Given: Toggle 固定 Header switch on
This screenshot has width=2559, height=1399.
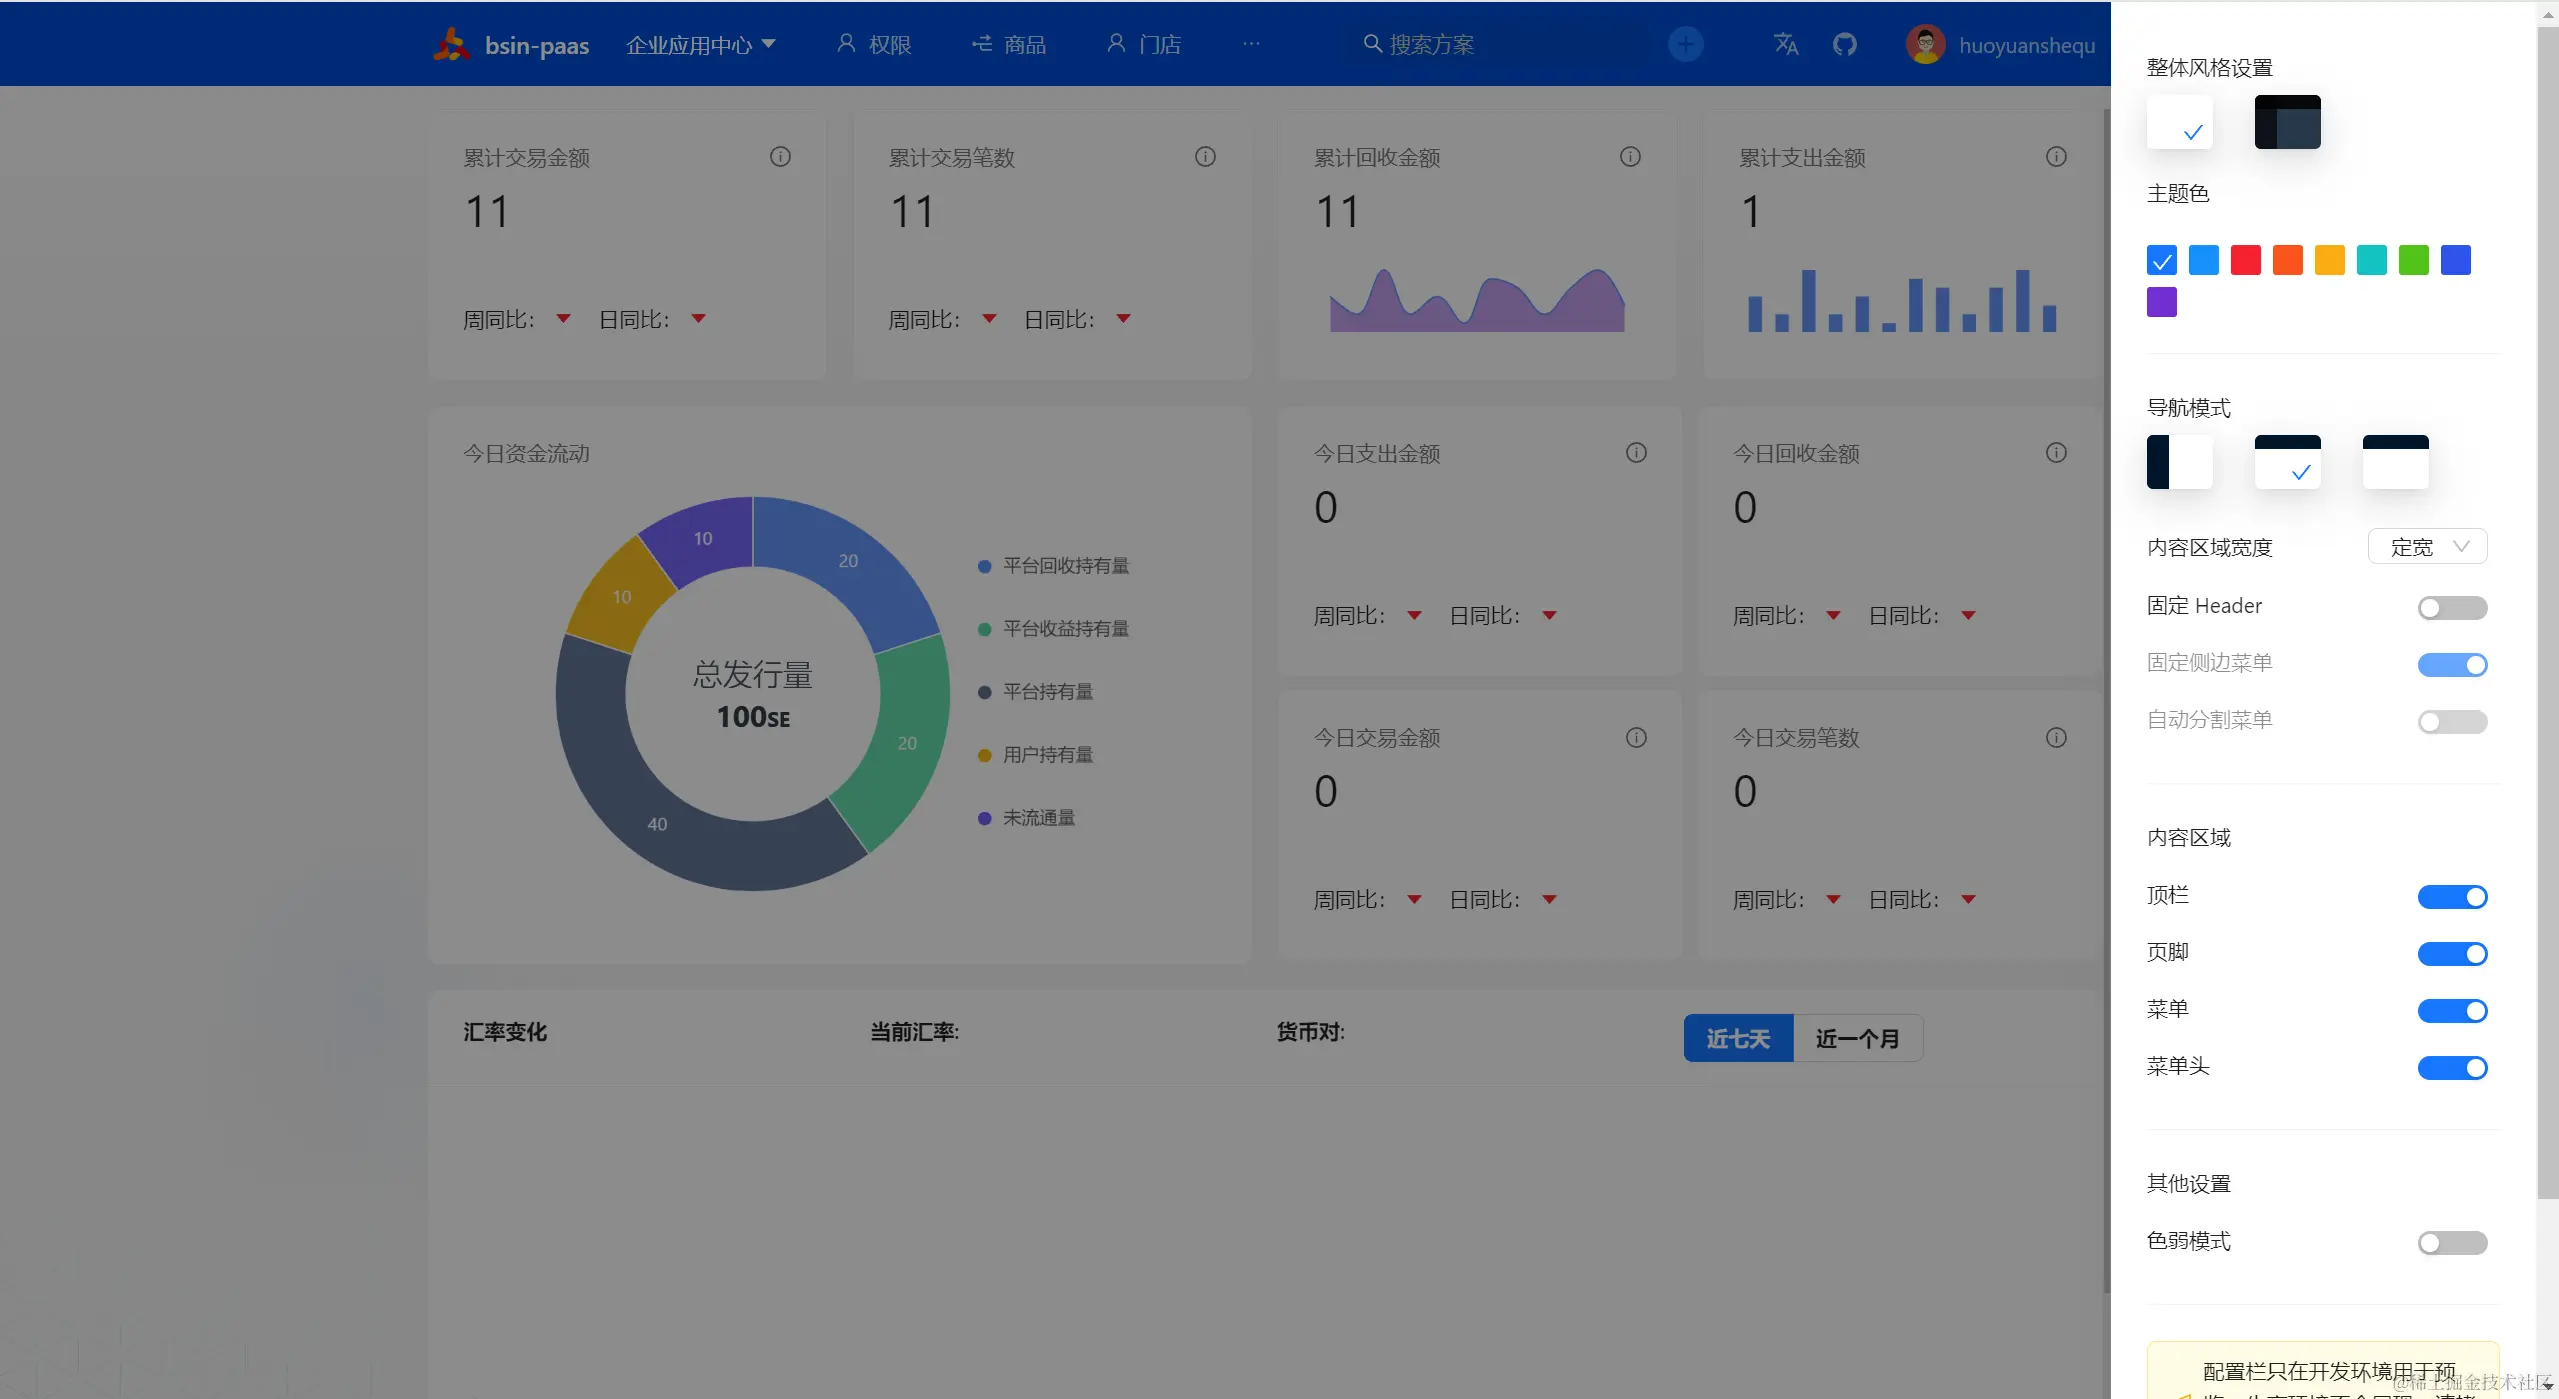Looking at the screenshot, I should click(x=2451, y=608).
